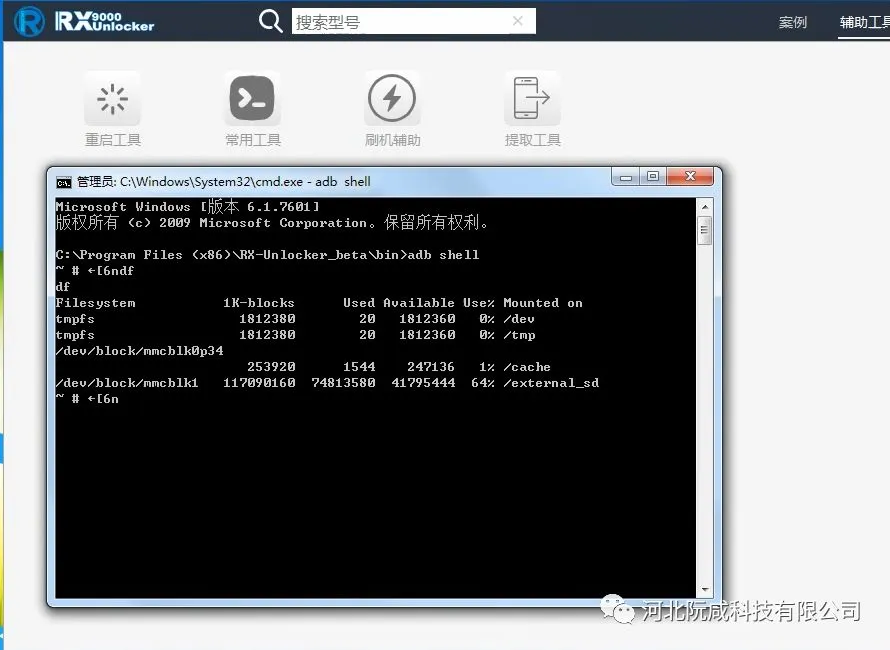Click the cmd window title text

224,182
